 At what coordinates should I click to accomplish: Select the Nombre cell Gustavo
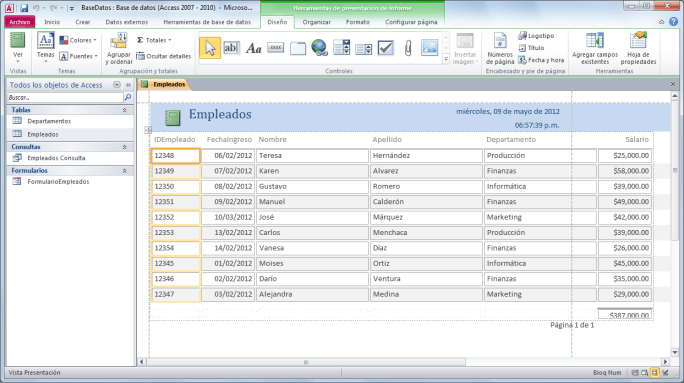pyautogui.click(x=312, y=187)
